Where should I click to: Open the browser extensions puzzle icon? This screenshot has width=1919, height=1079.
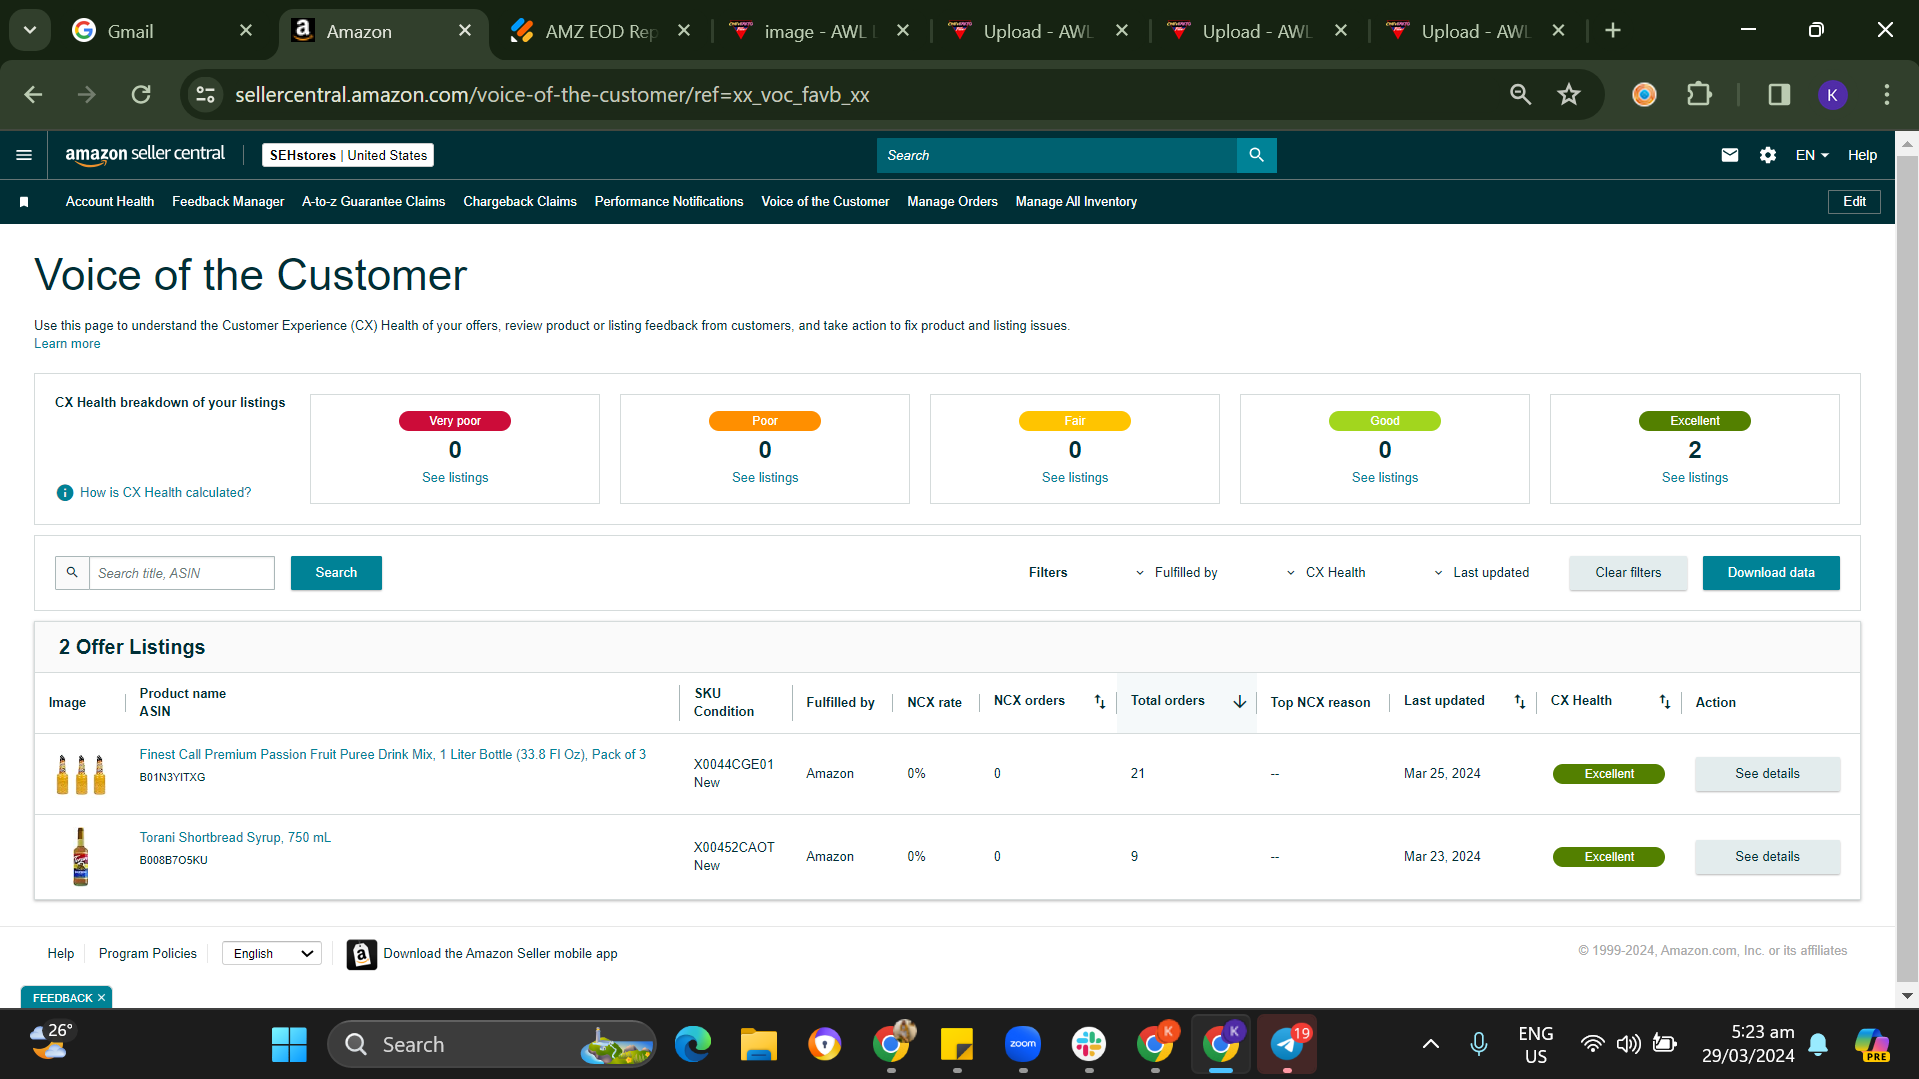point(1699,95)
